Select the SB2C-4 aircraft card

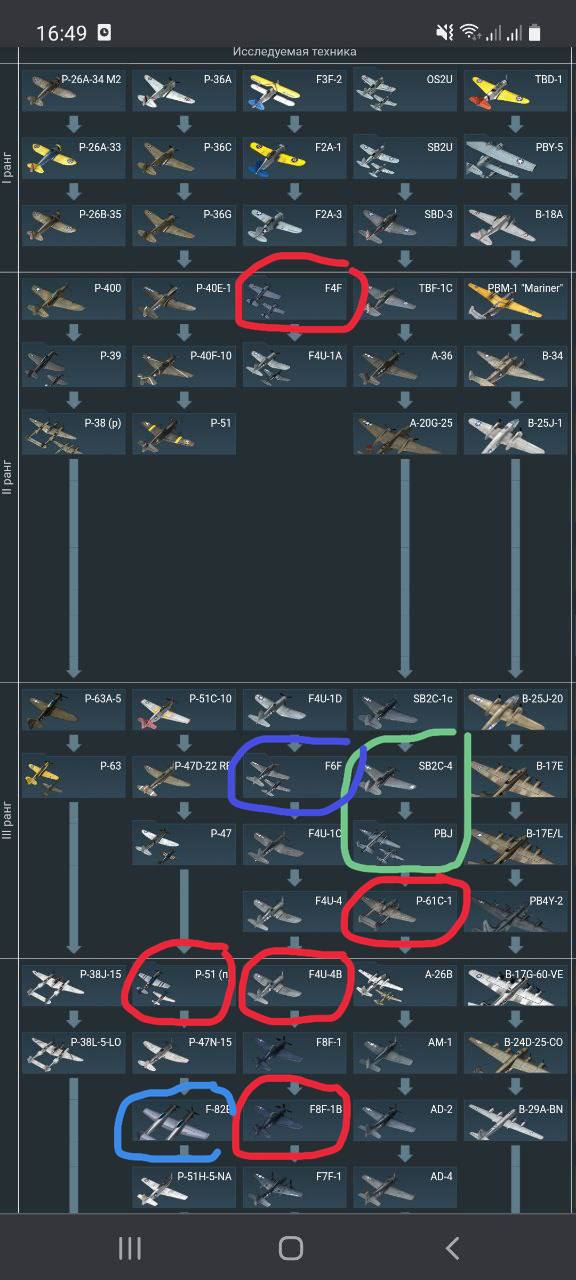pyautogui.click(x=405, y=777)
